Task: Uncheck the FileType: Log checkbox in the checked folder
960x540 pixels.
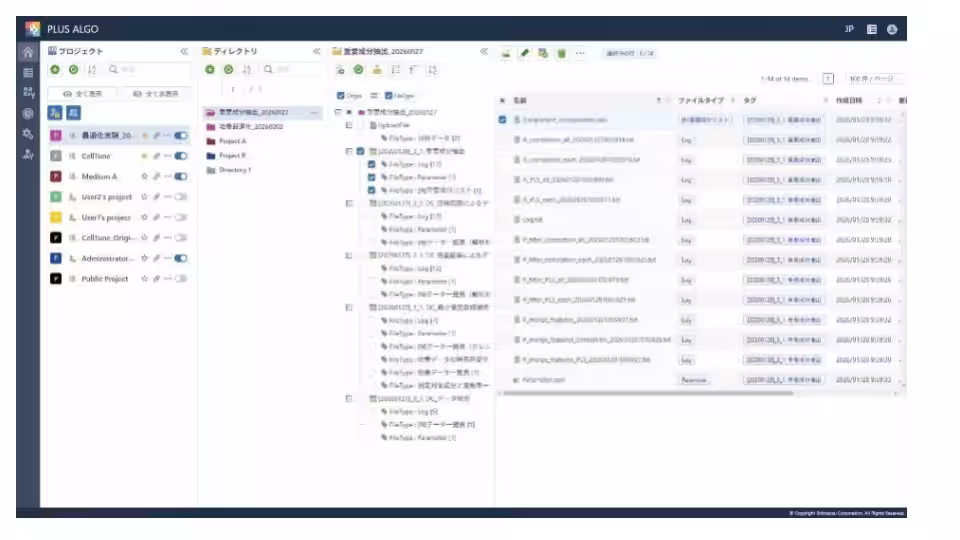Action: click(x=372, y=164)
